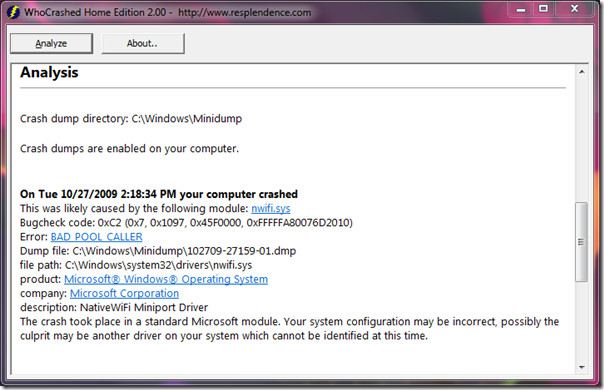Grab the vertical scrollbar thumb
604x390 pixels.
(x=582, y=242)
